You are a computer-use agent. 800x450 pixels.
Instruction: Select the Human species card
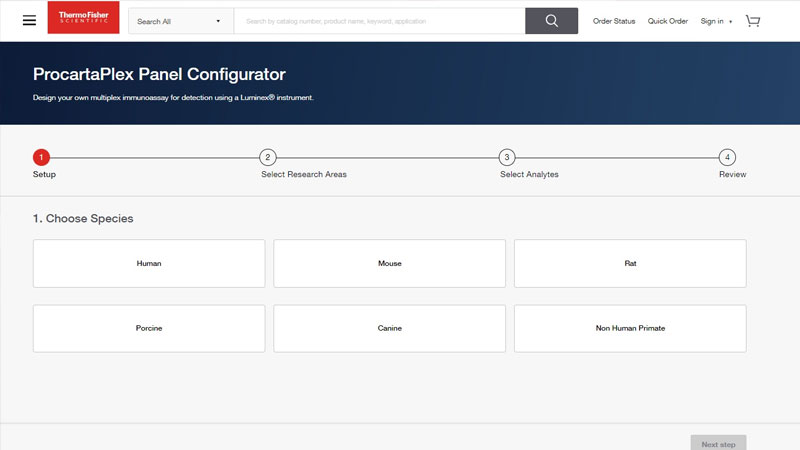[149, 263]
